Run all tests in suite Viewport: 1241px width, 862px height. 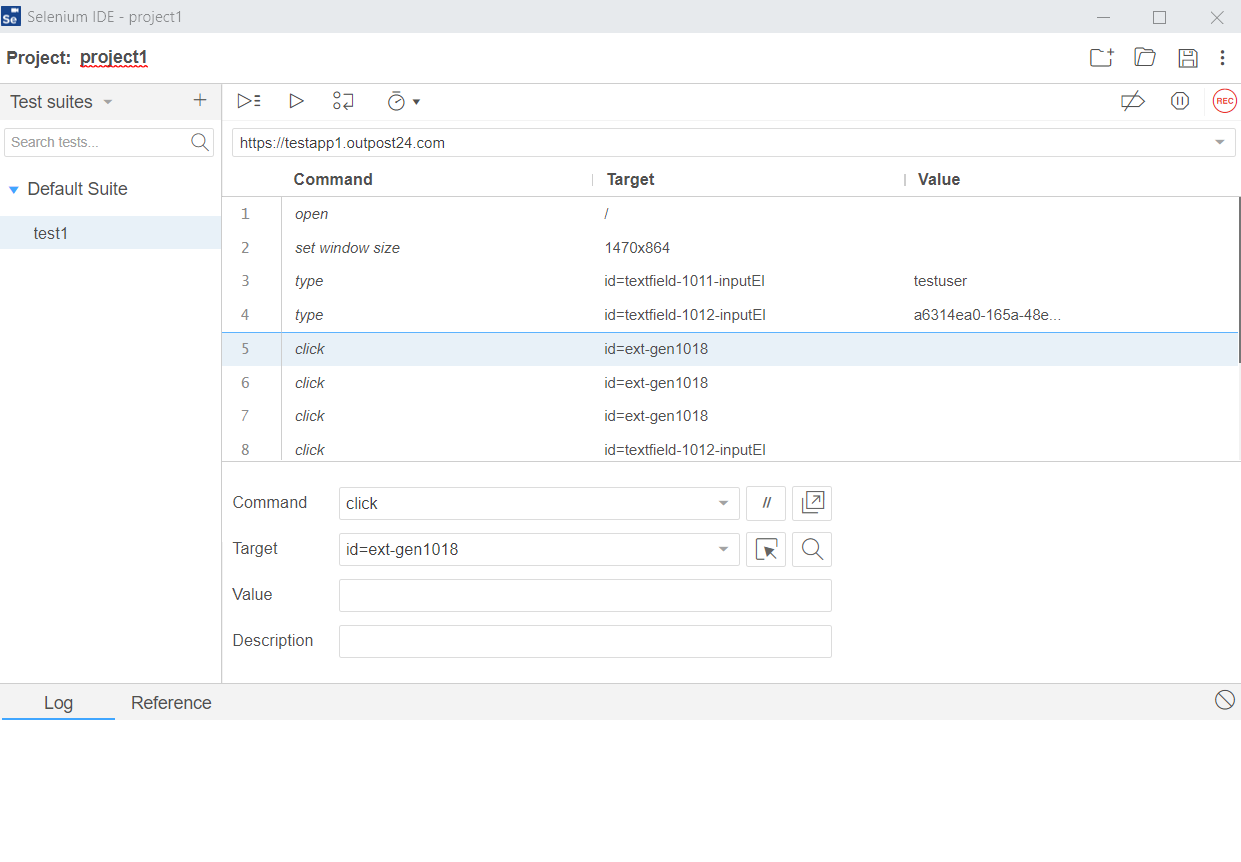click(x=249, y=101)
